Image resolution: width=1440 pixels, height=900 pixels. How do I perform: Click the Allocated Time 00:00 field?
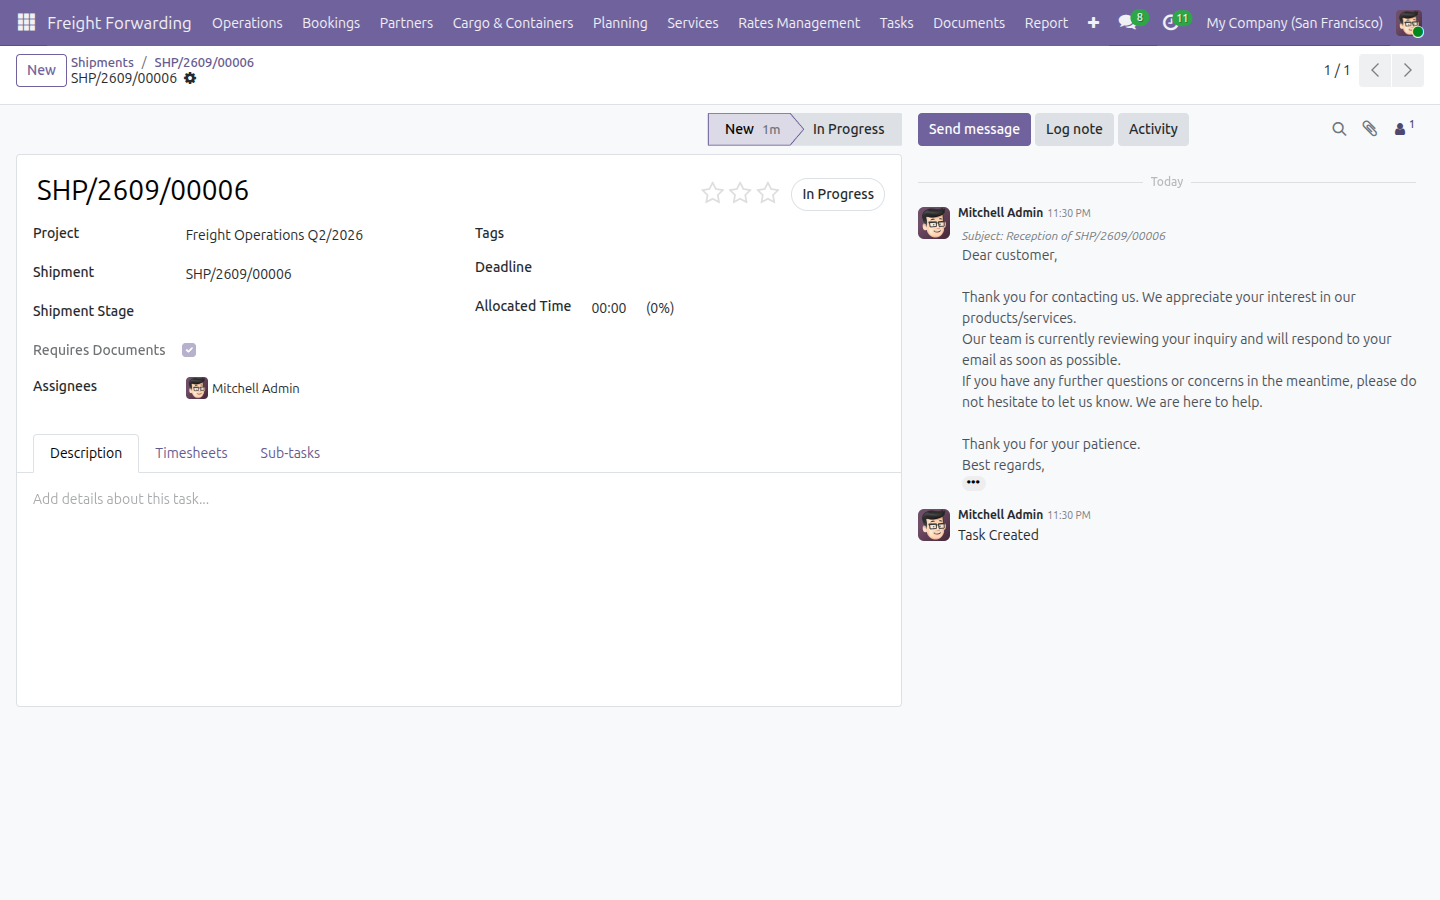(x=608, y=308)
